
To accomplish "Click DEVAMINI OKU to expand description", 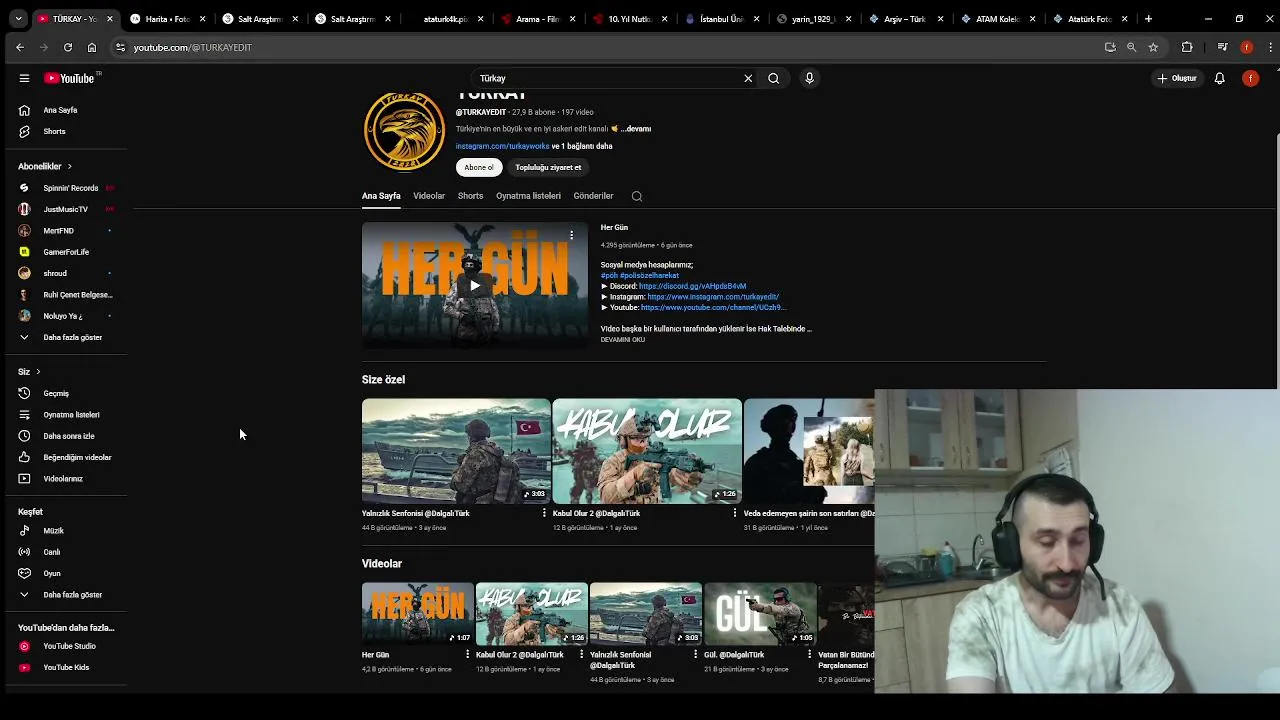I will [x=622, y=340].
